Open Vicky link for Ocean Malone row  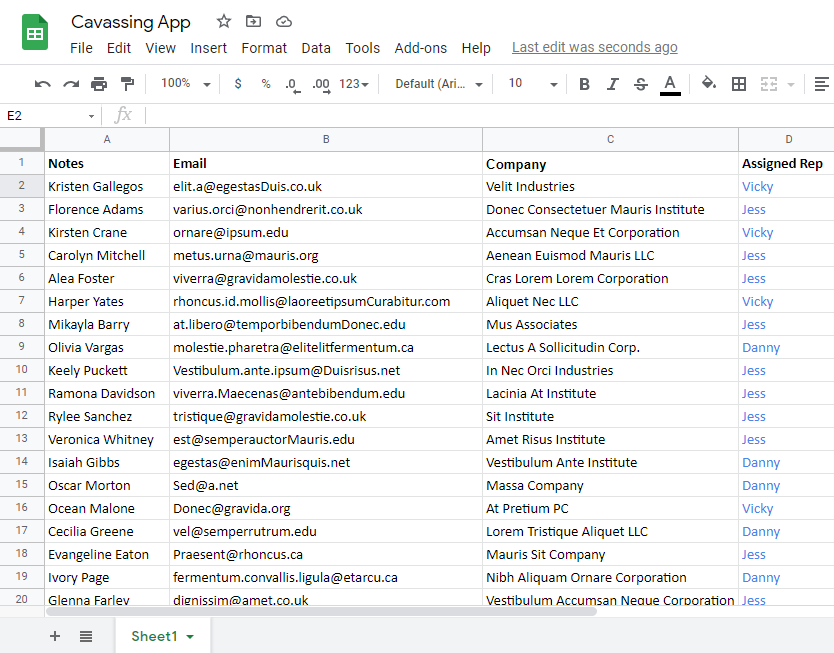point(757,509)
